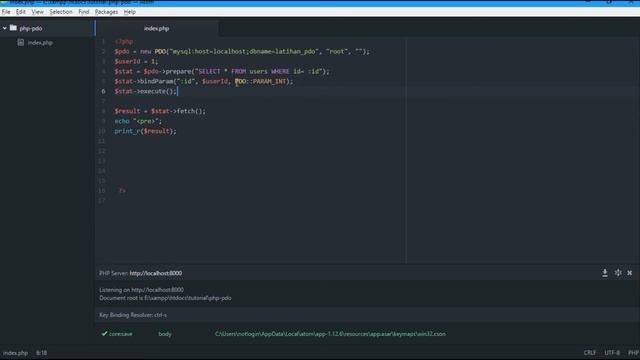Click the index.php file icon in tree
This screenshot has height=360, width=640.
click(x=21, y=42)
